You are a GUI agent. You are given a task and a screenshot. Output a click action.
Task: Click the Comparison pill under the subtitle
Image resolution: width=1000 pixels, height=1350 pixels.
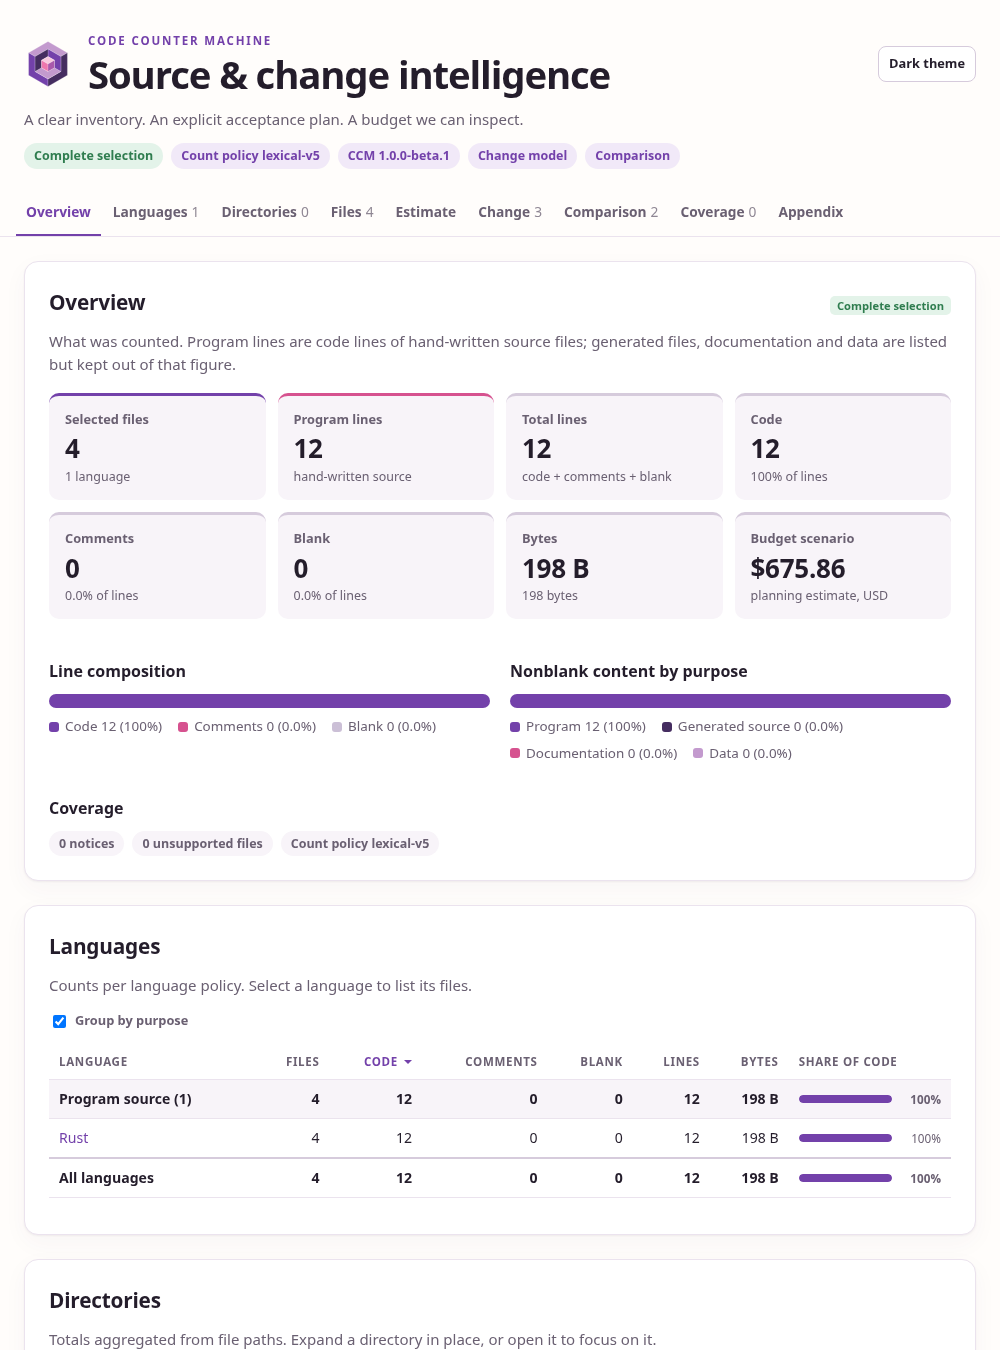(x=632, y=156)
